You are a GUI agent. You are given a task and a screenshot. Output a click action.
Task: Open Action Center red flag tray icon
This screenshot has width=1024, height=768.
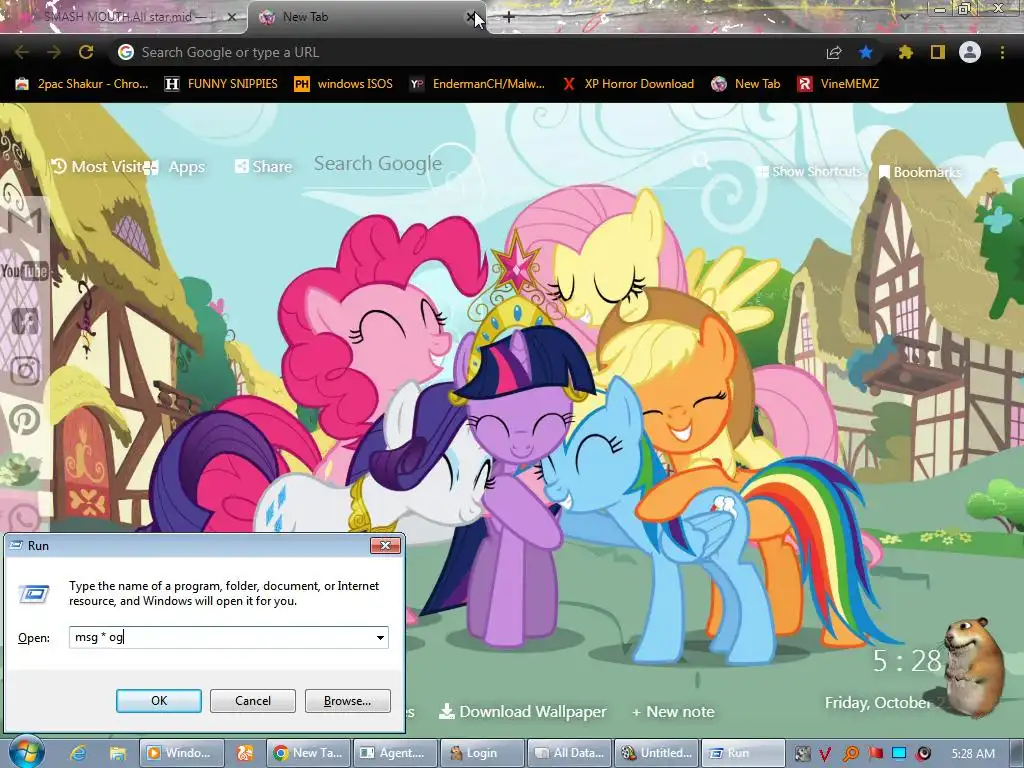coord(875,754)
